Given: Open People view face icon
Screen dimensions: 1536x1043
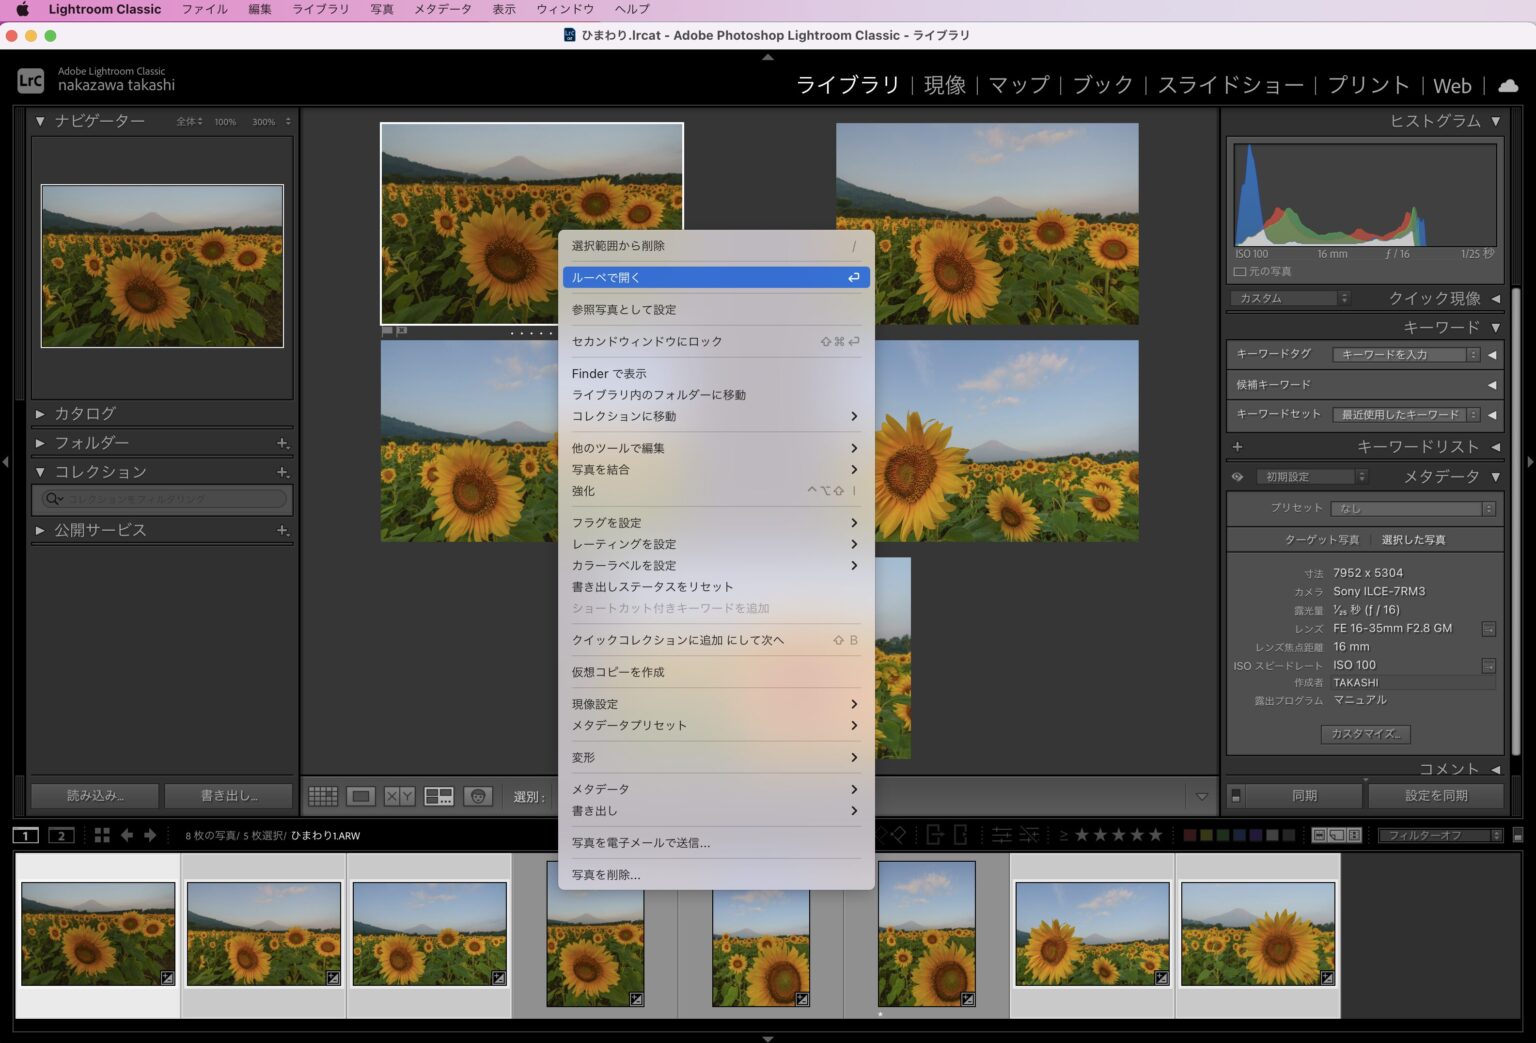Looking at the screenshot, I should click(478, 796).
